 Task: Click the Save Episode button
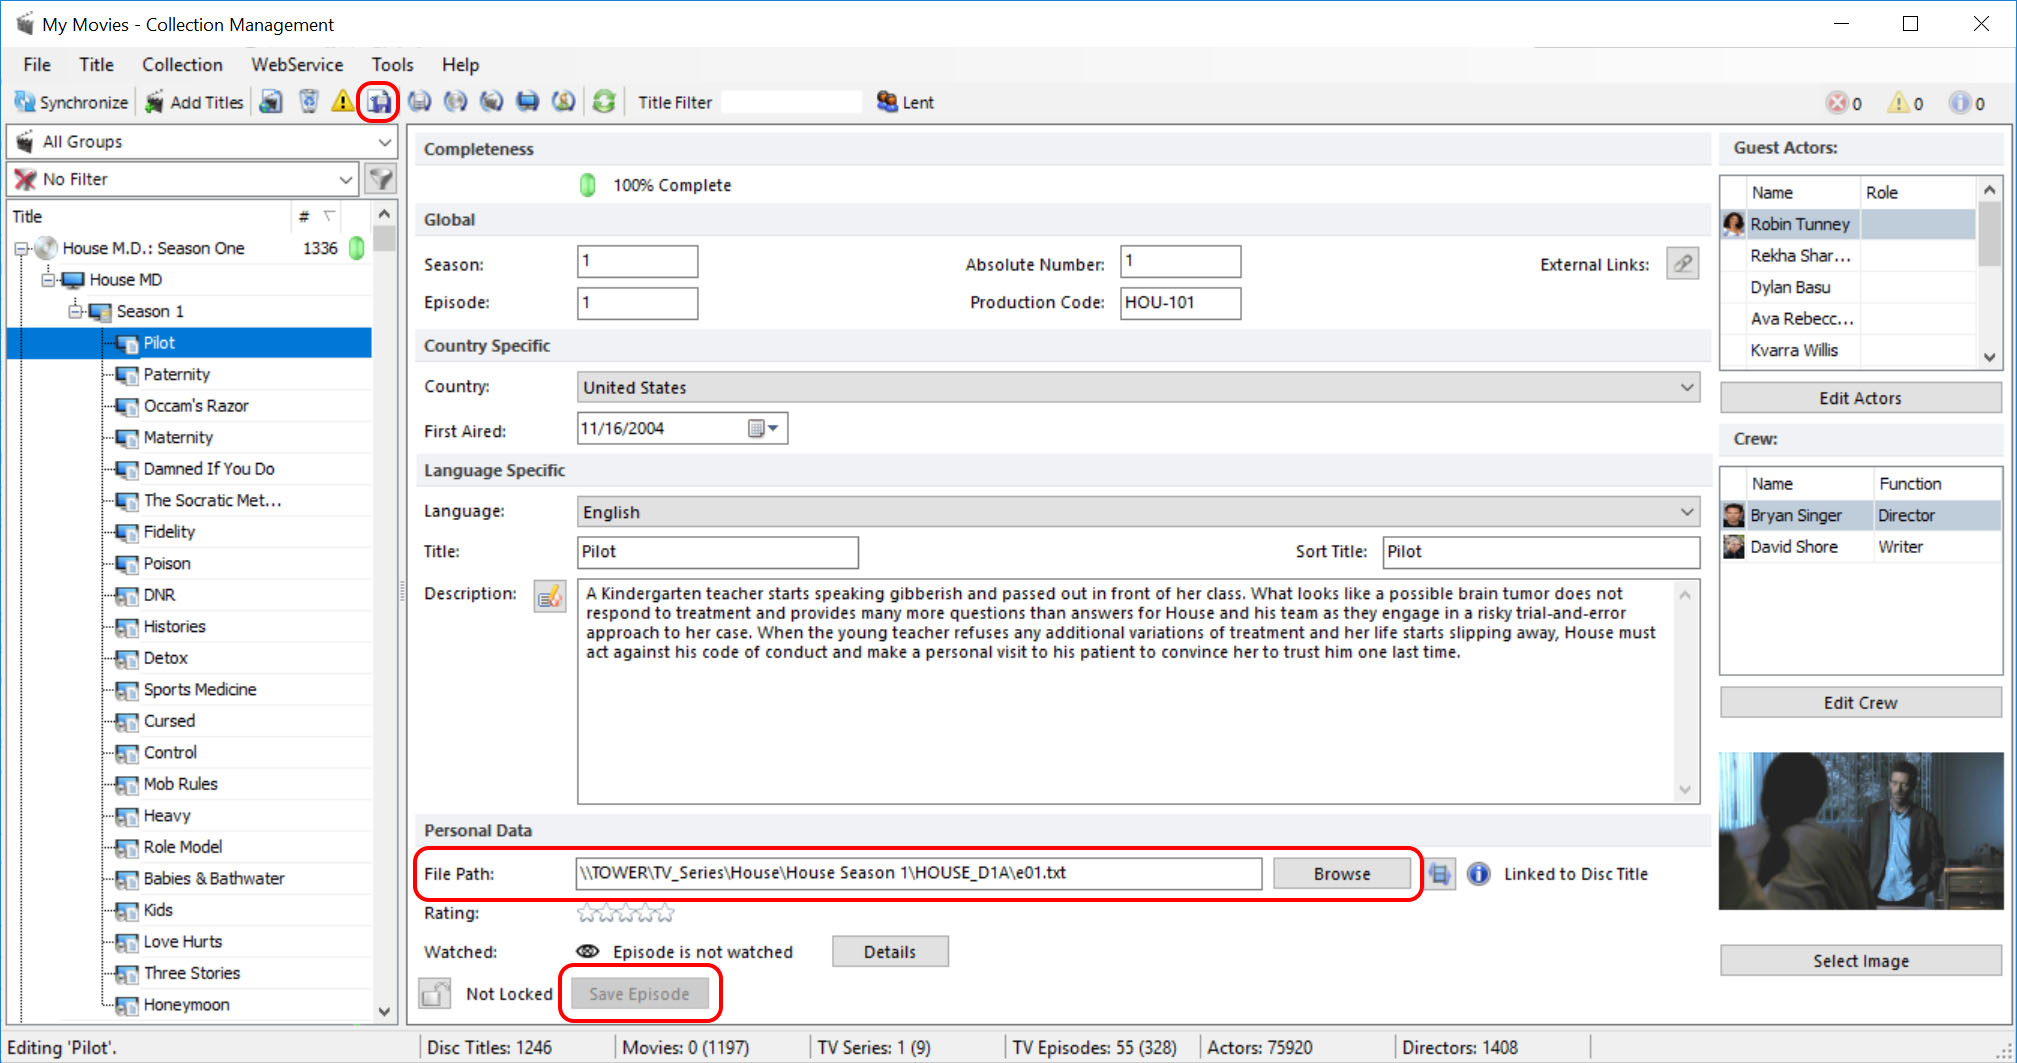639,994
